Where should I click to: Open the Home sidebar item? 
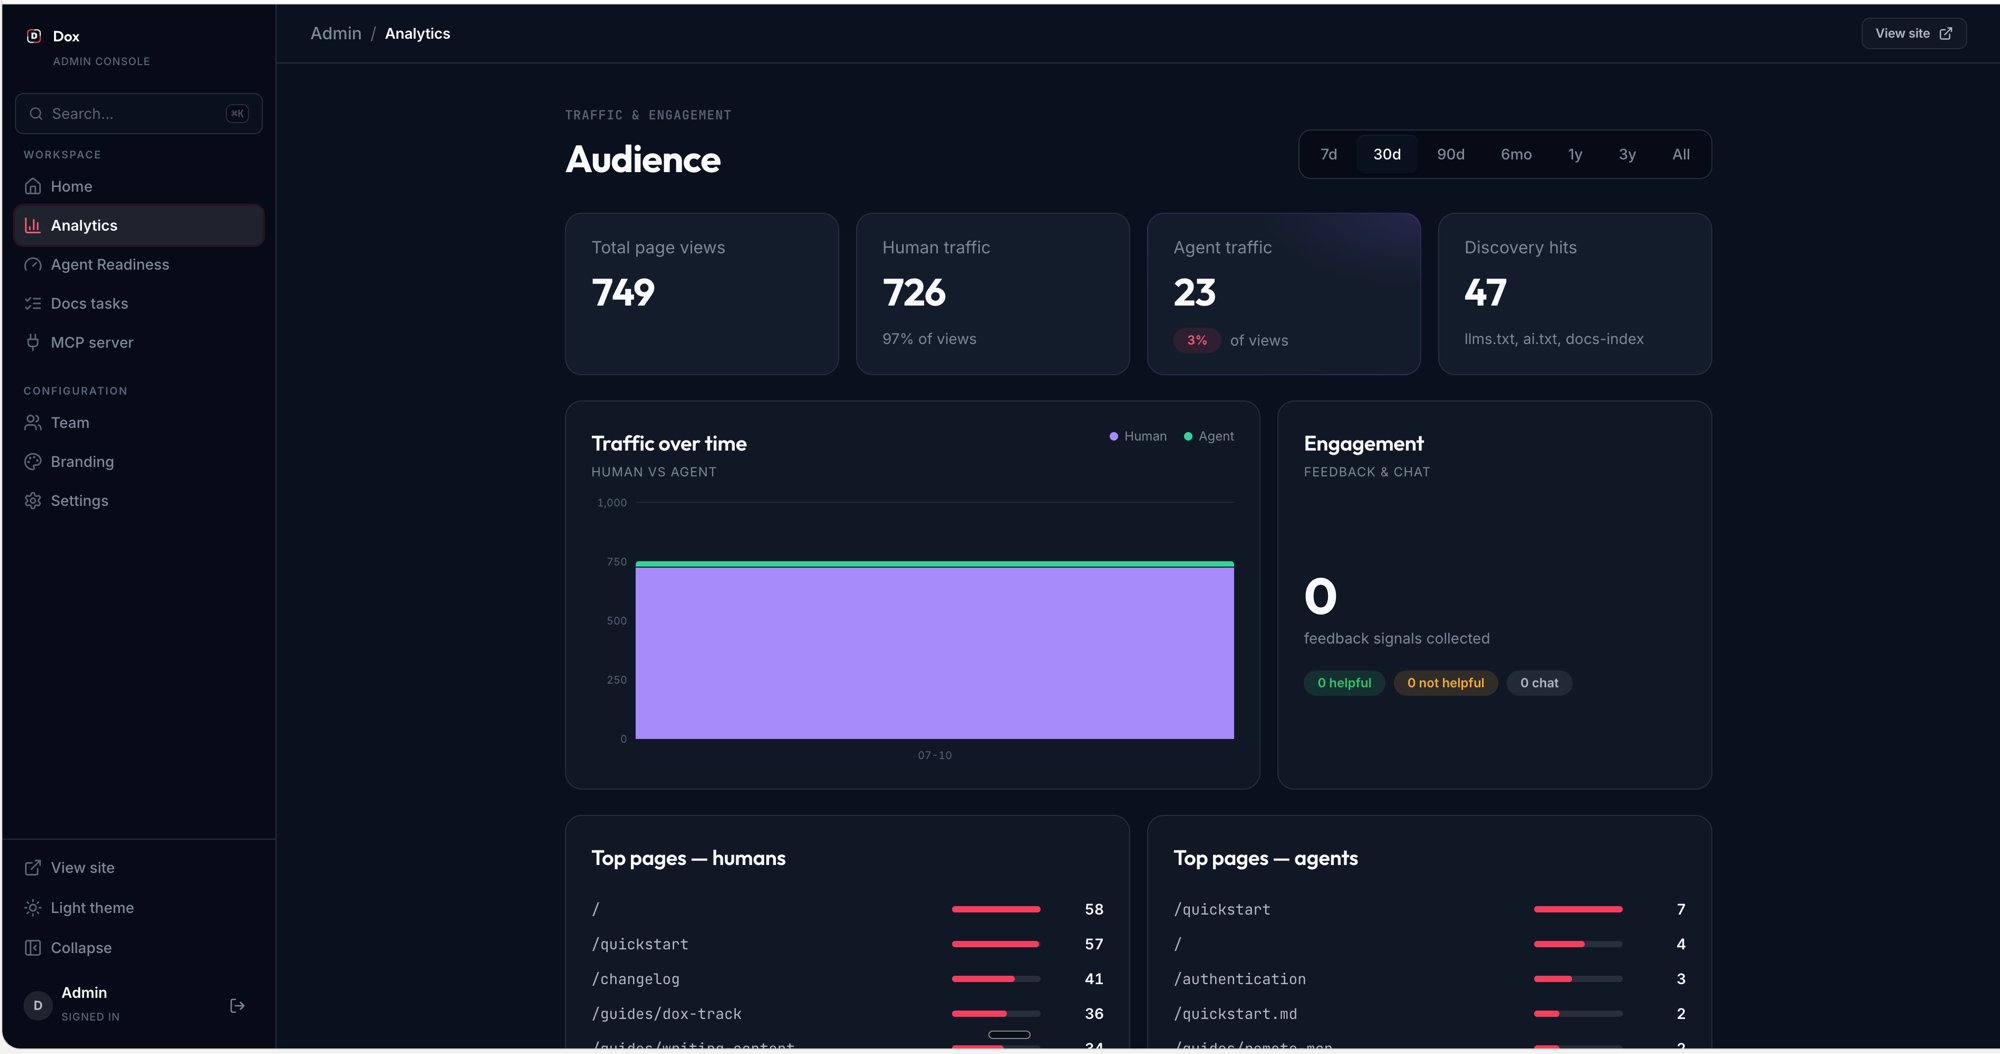pos(139,186)
